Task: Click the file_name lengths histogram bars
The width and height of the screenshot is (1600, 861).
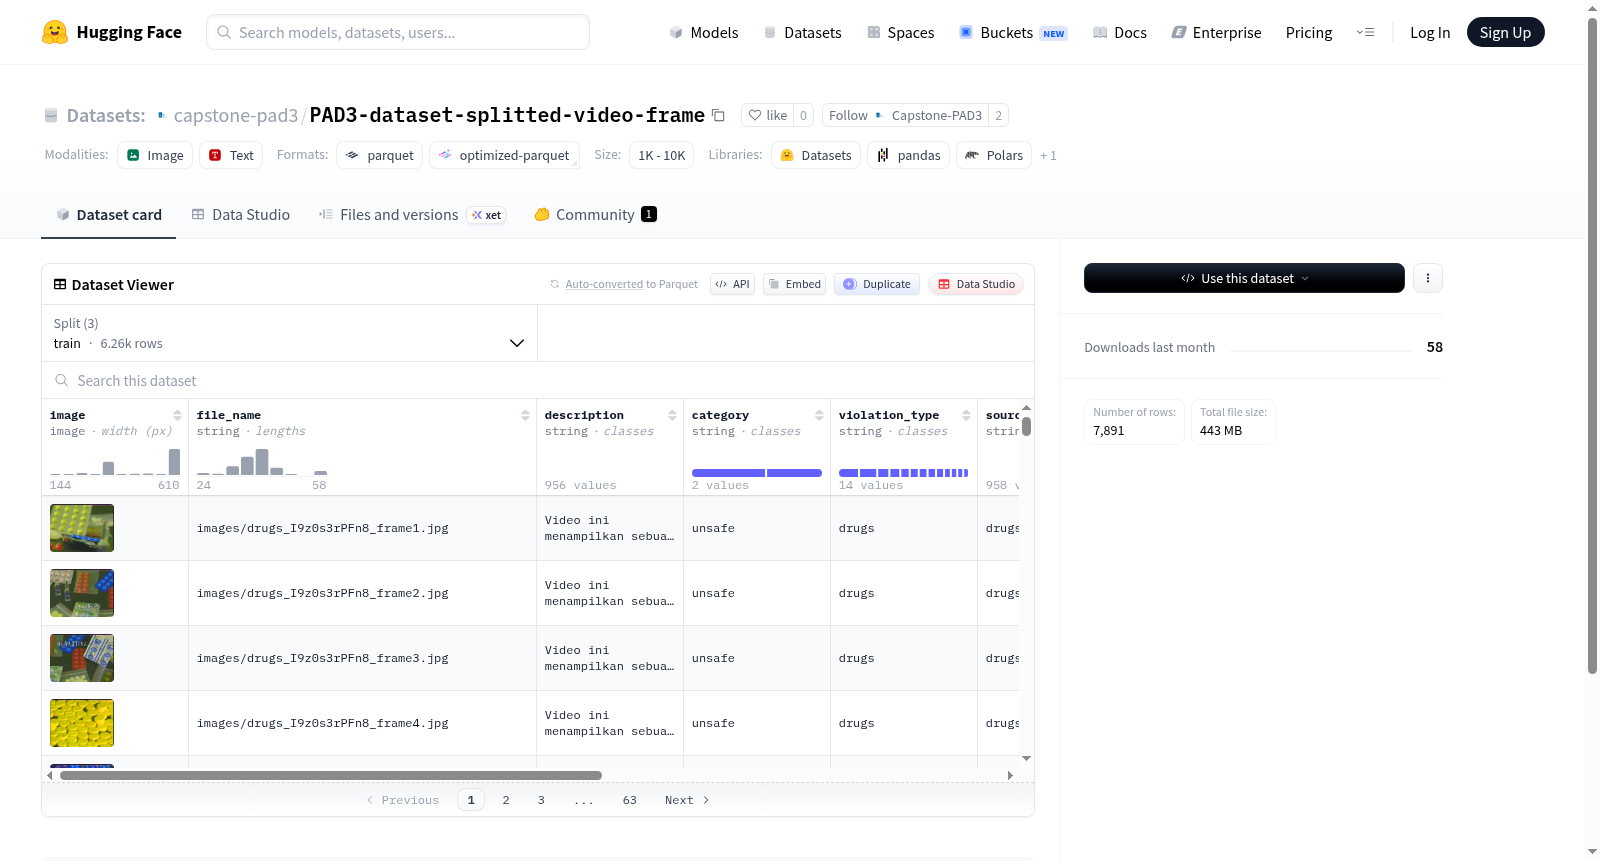Action: (262, 461)
